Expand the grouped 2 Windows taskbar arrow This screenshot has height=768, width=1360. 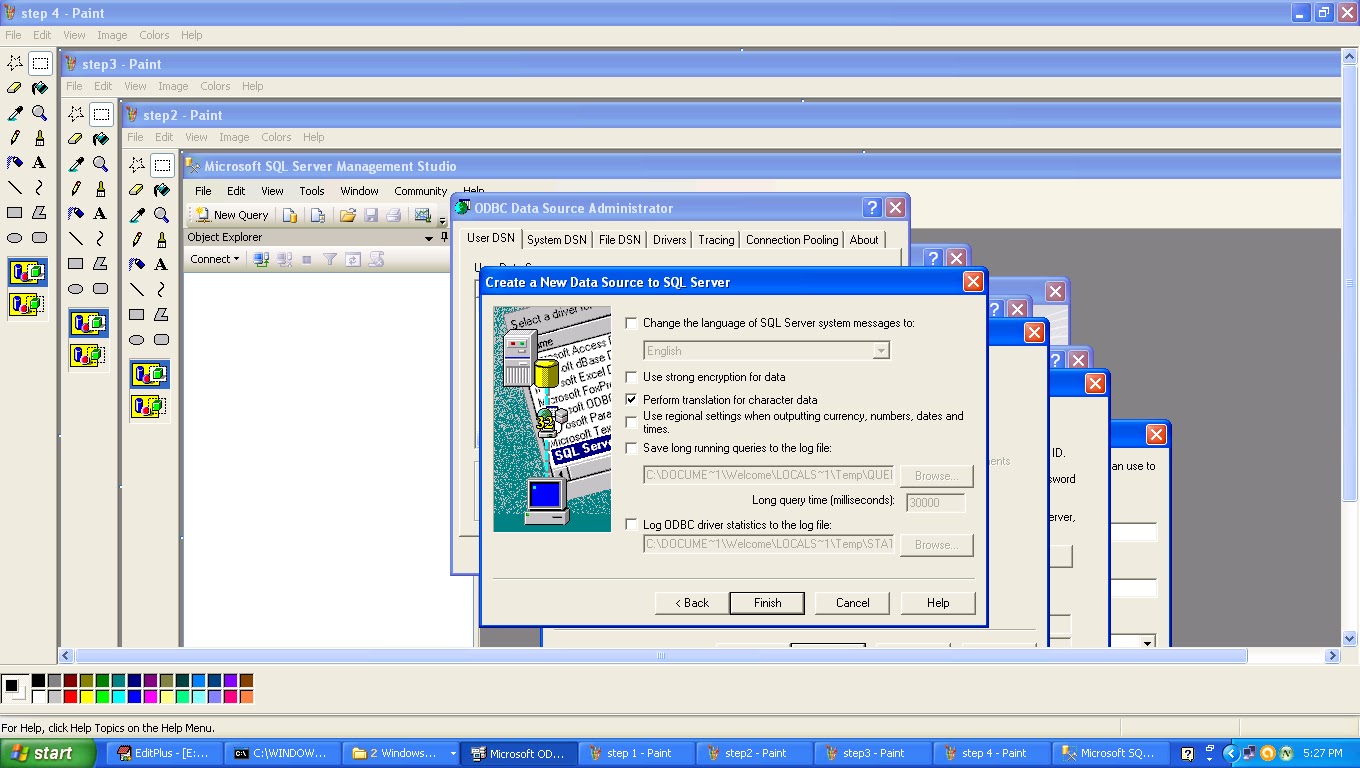(453, 753)
